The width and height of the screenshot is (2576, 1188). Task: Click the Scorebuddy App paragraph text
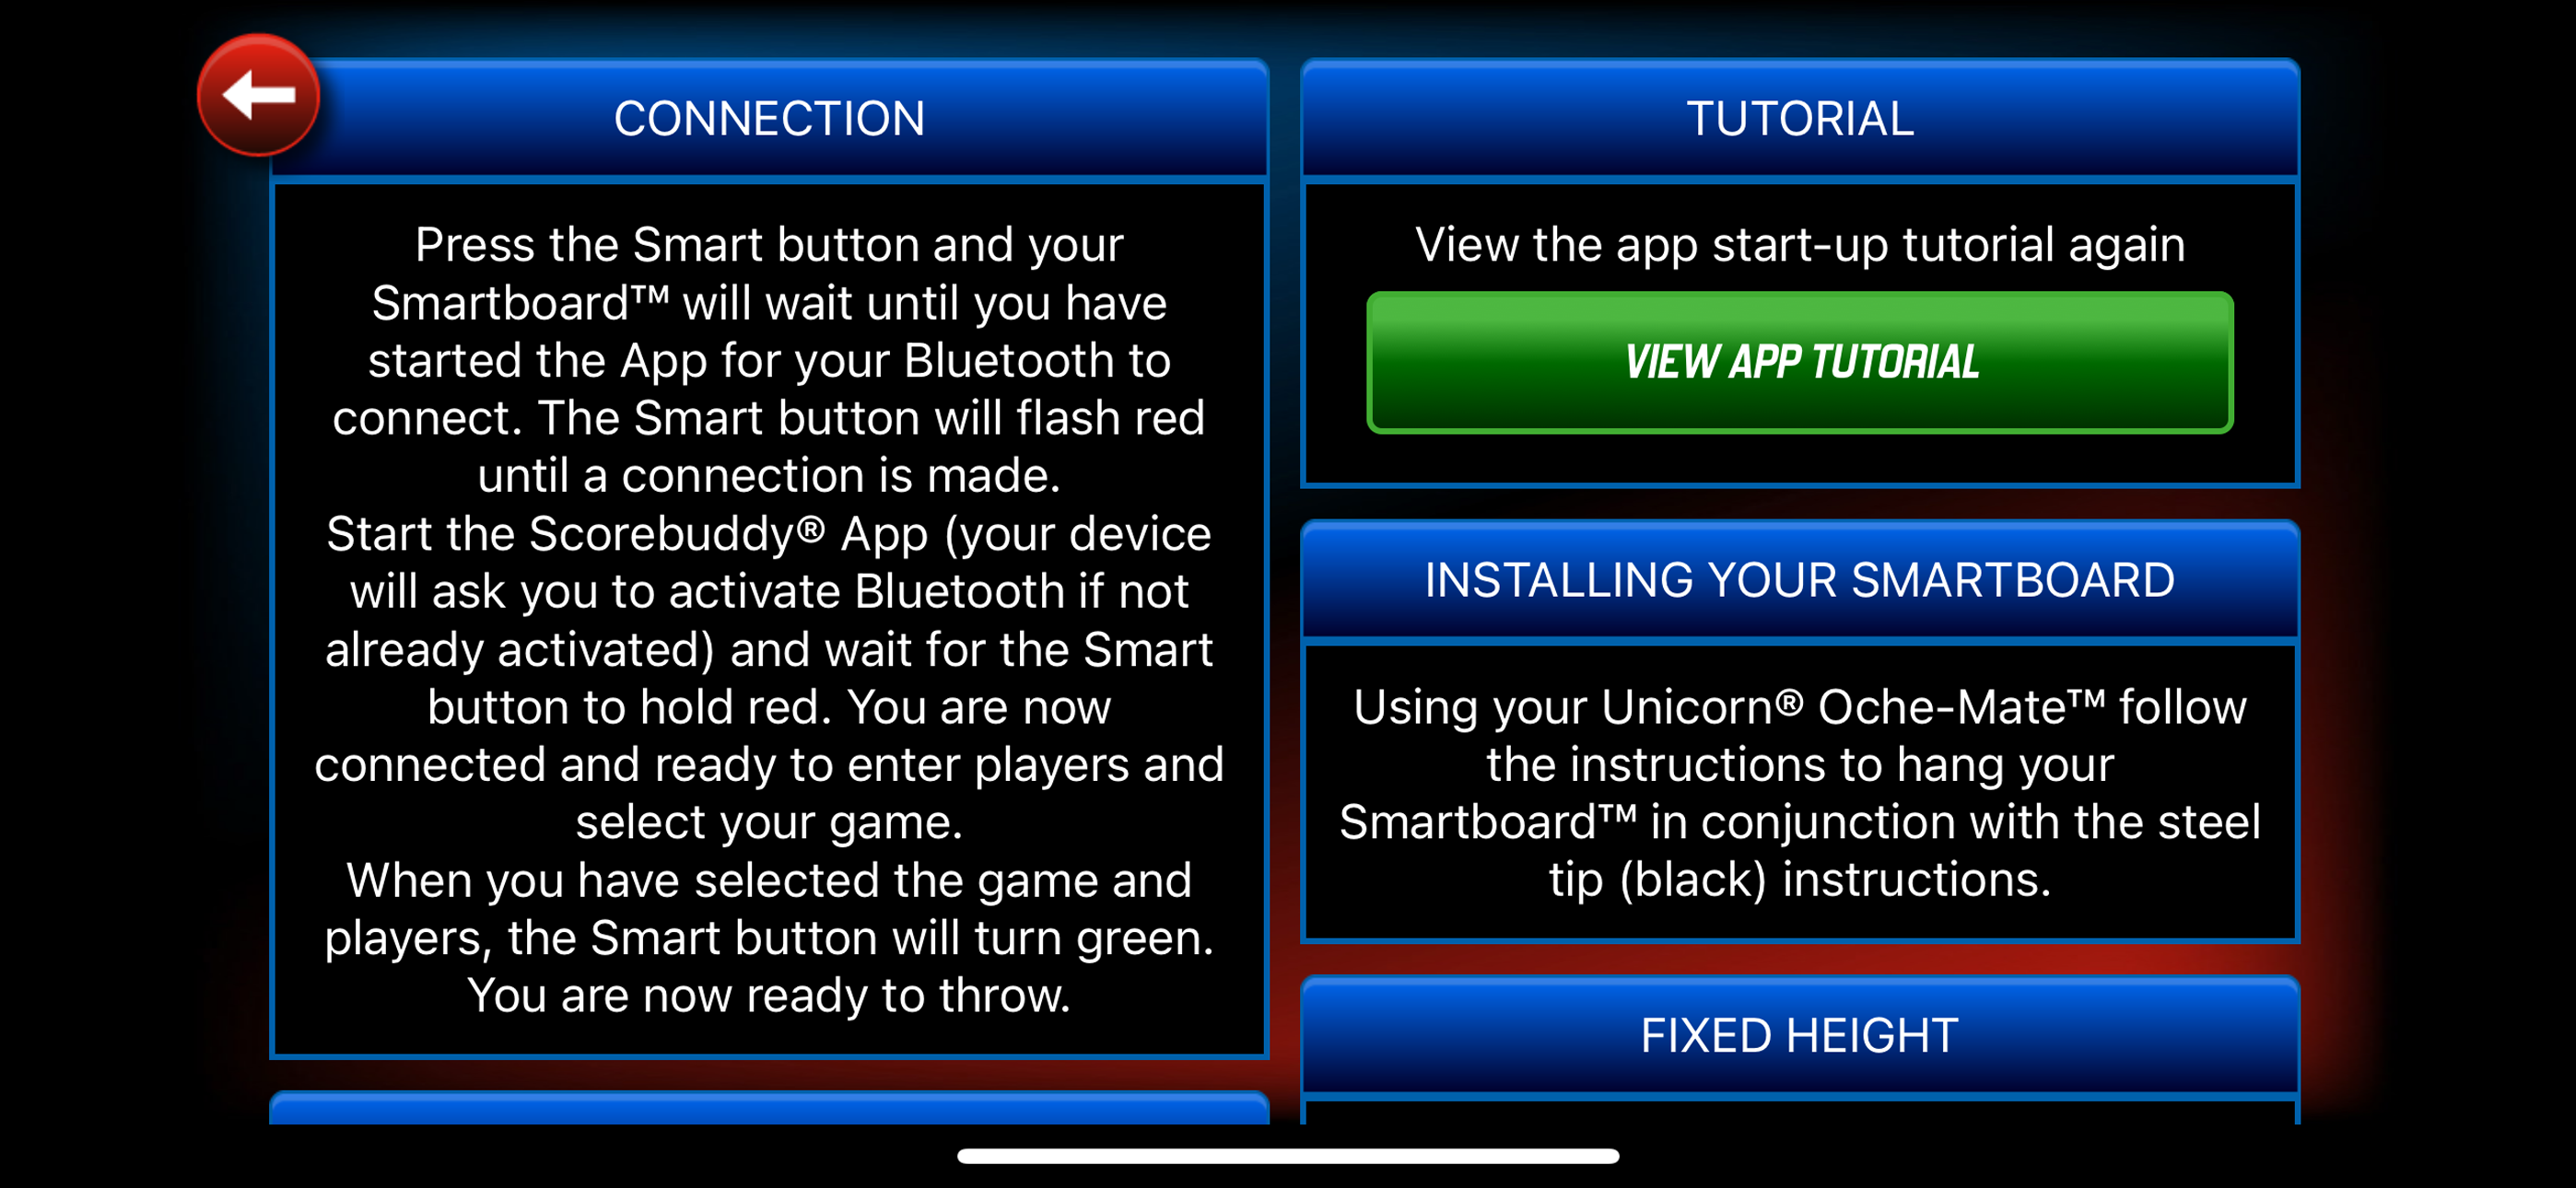[769, 677]
